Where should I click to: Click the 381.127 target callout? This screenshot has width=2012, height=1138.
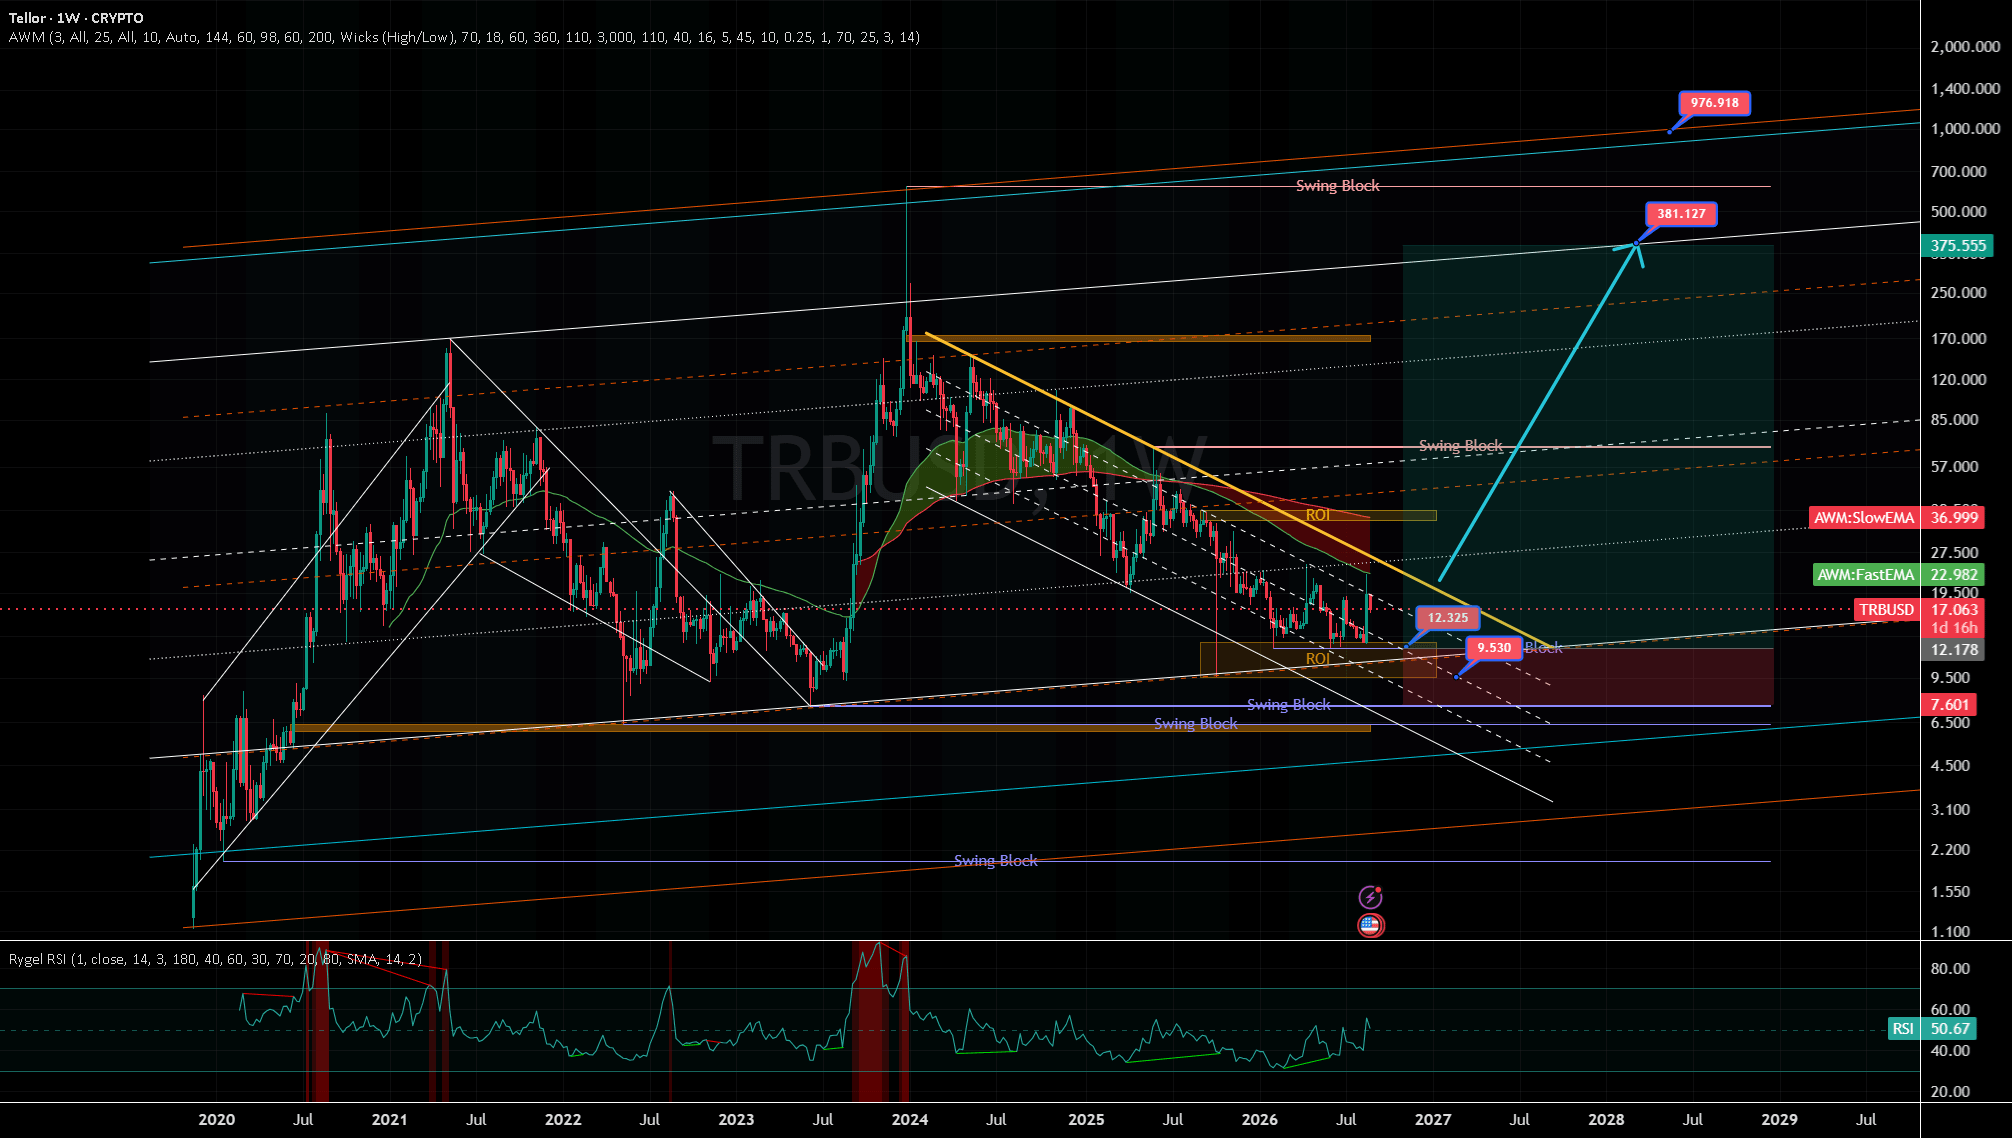(x=1681, y=214)
